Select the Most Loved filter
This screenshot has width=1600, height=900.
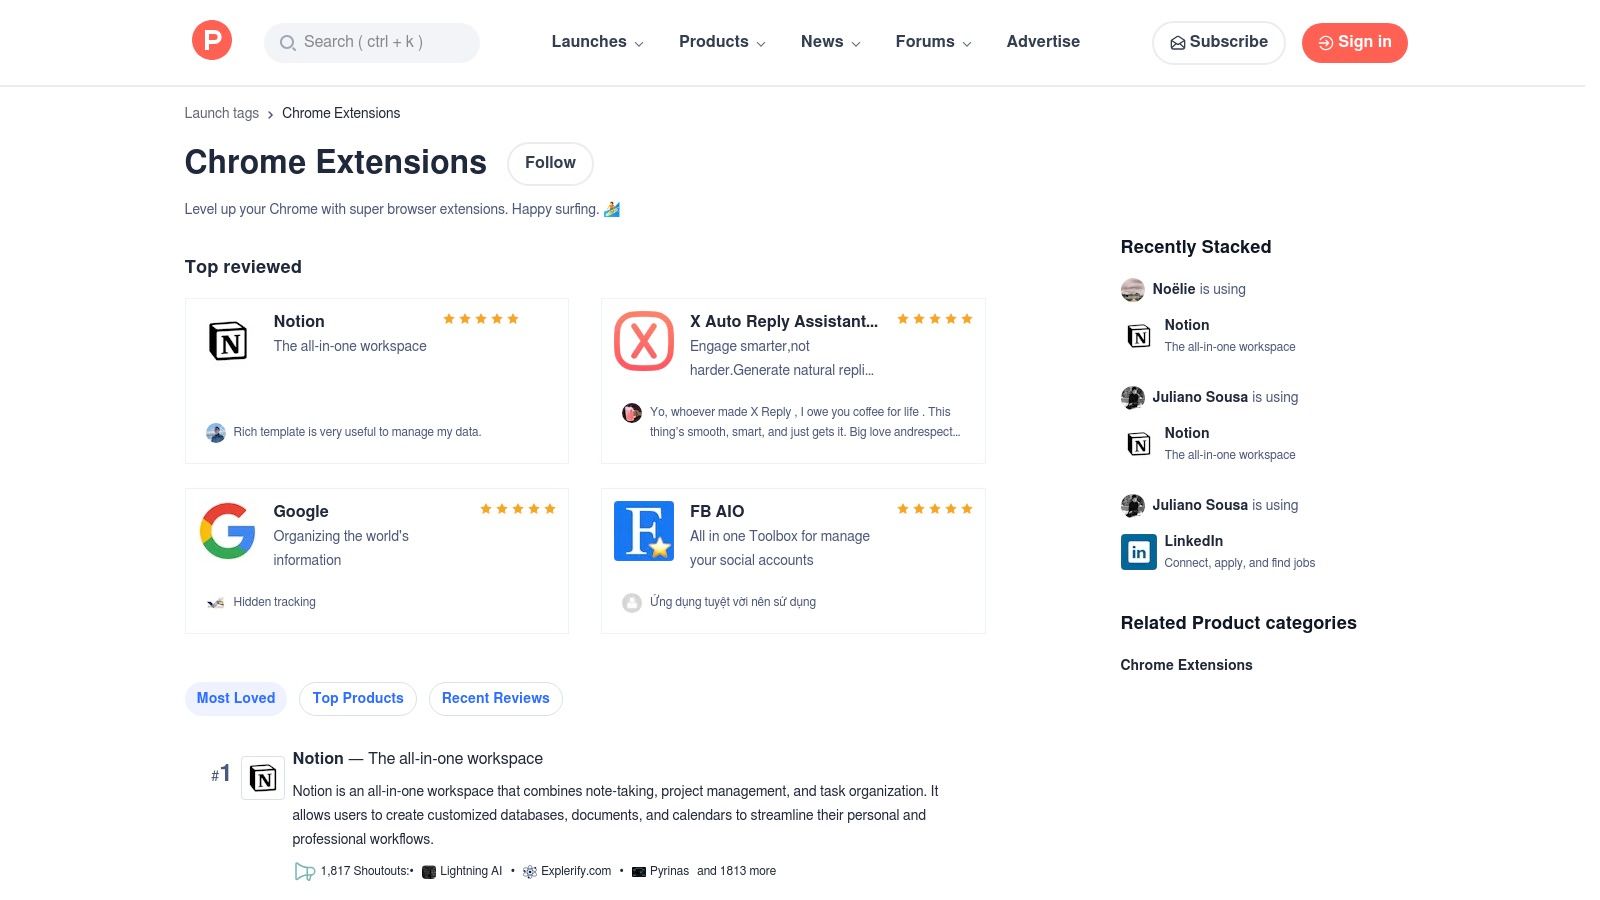(x=235, y=698)
